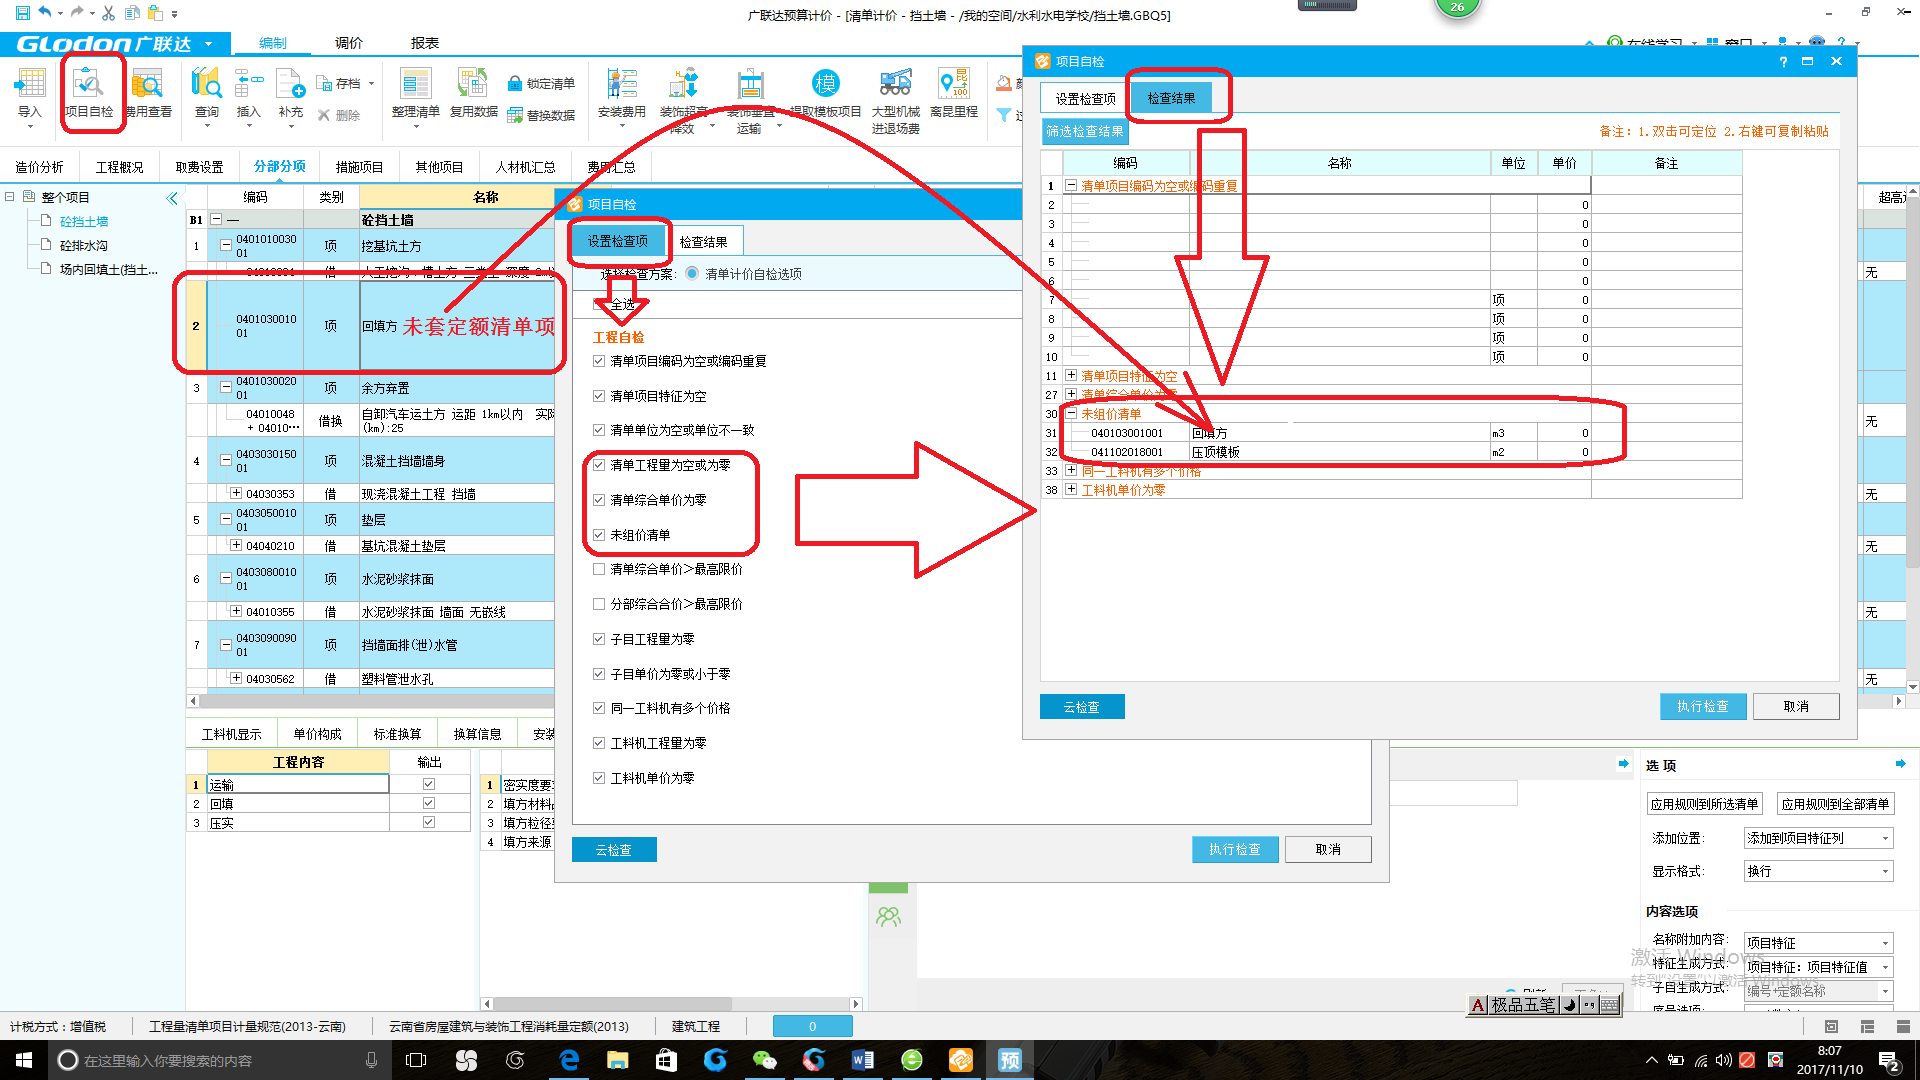This screenshot has width=1920, height=1080.
Task: Switch to the 检查结果 tab
Action: pyautogui.click(x=703, y=242)
